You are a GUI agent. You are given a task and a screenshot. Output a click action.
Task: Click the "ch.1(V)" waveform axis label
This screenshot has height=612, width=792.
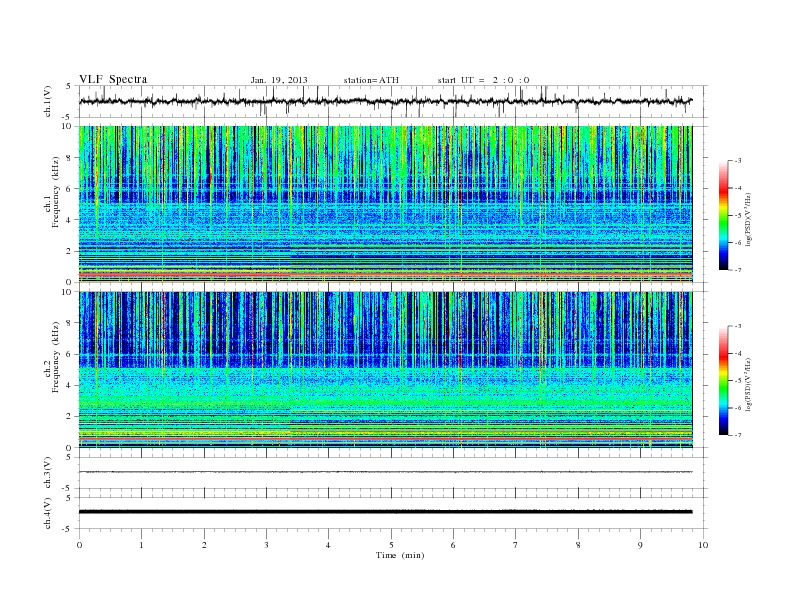[x=48, y=101]
